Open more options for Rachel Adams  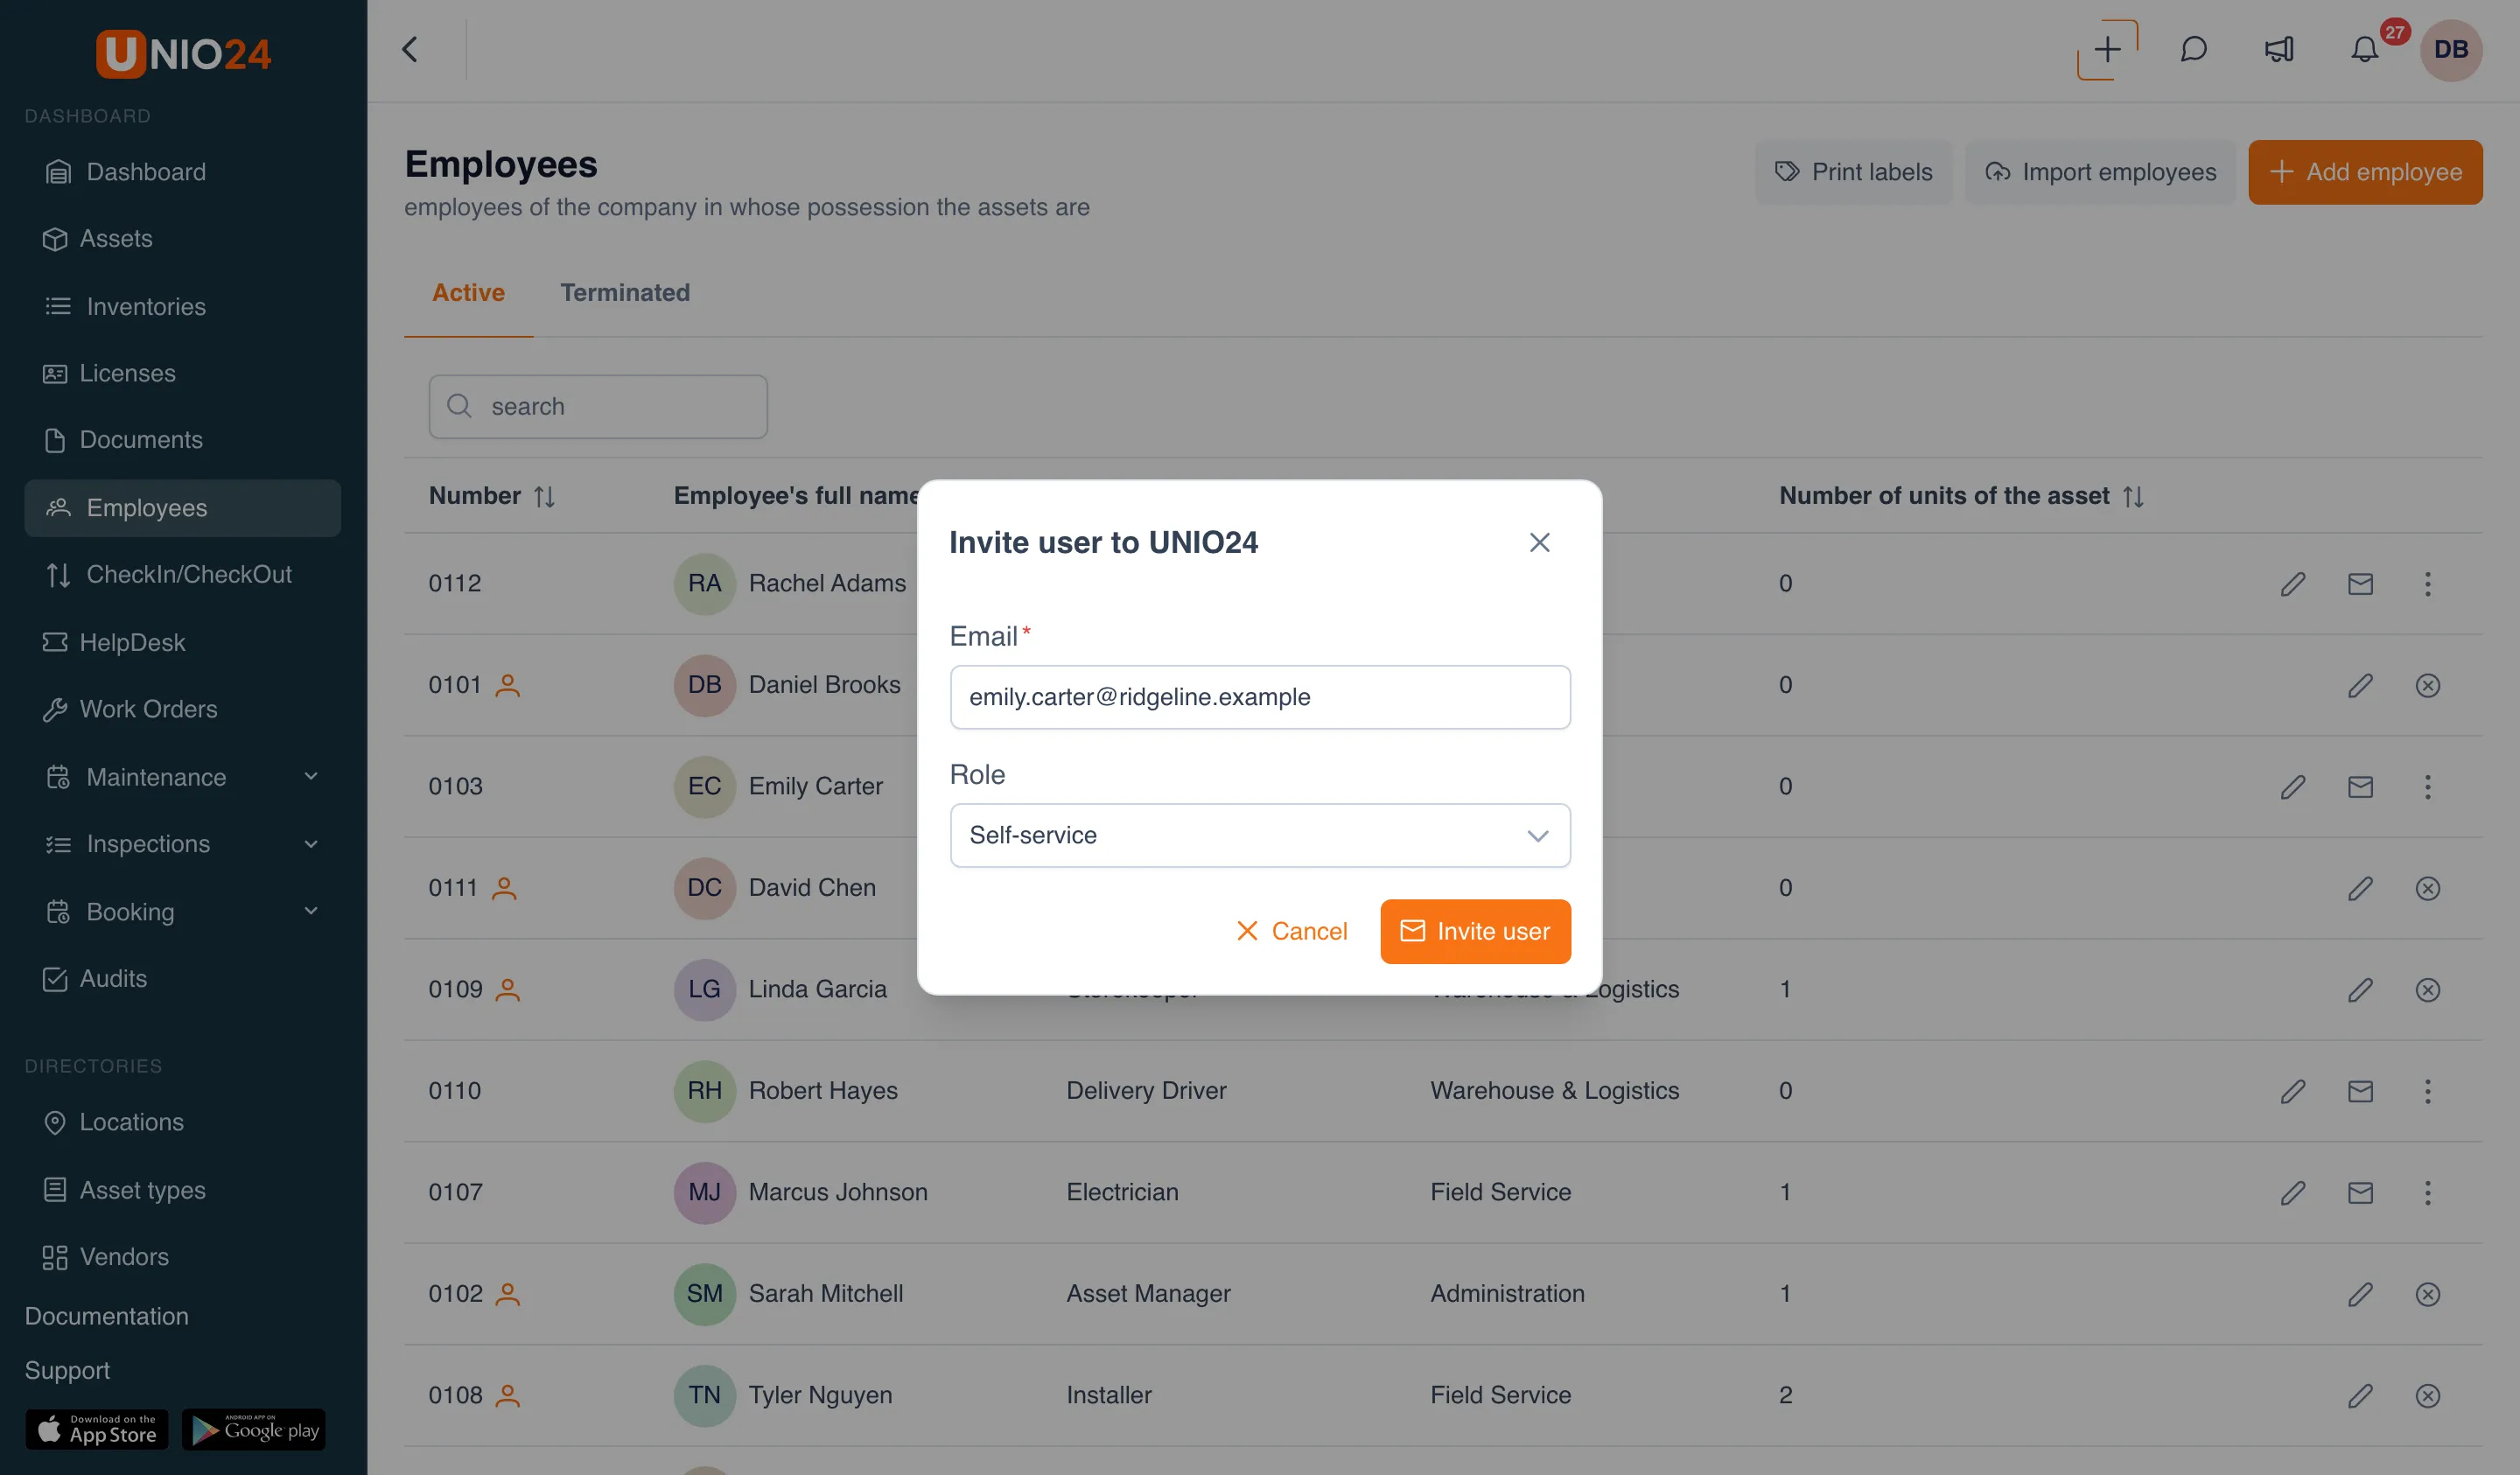tap(2427, 584)
